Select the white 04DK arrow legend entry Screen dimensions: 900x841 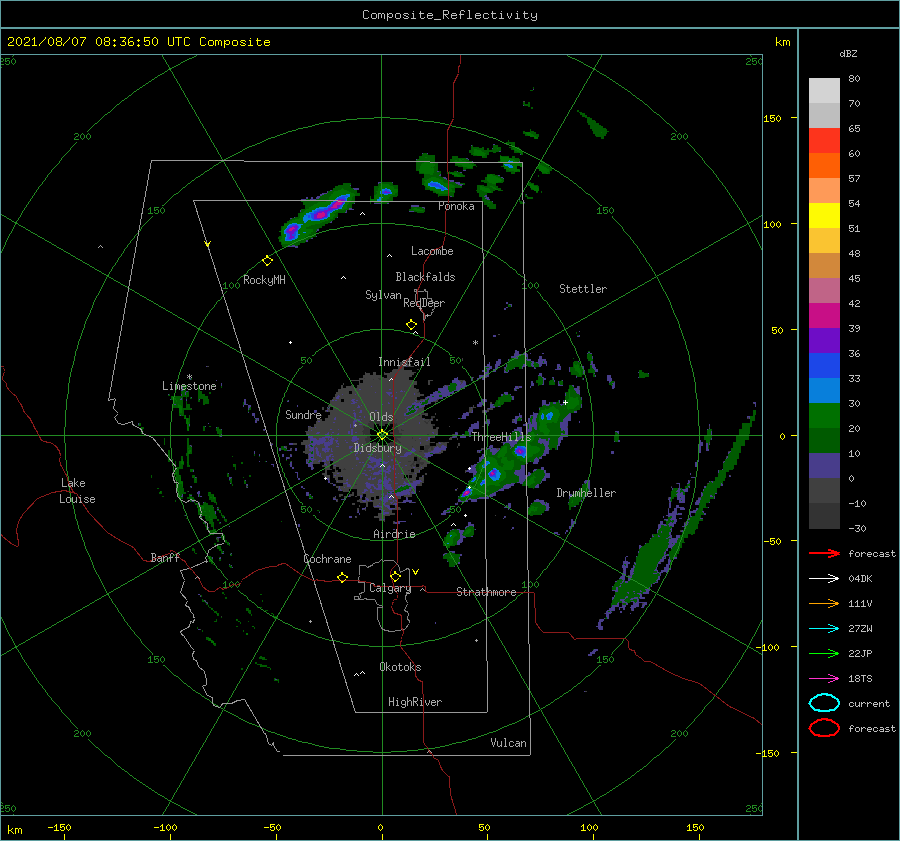tap(824, 579)
